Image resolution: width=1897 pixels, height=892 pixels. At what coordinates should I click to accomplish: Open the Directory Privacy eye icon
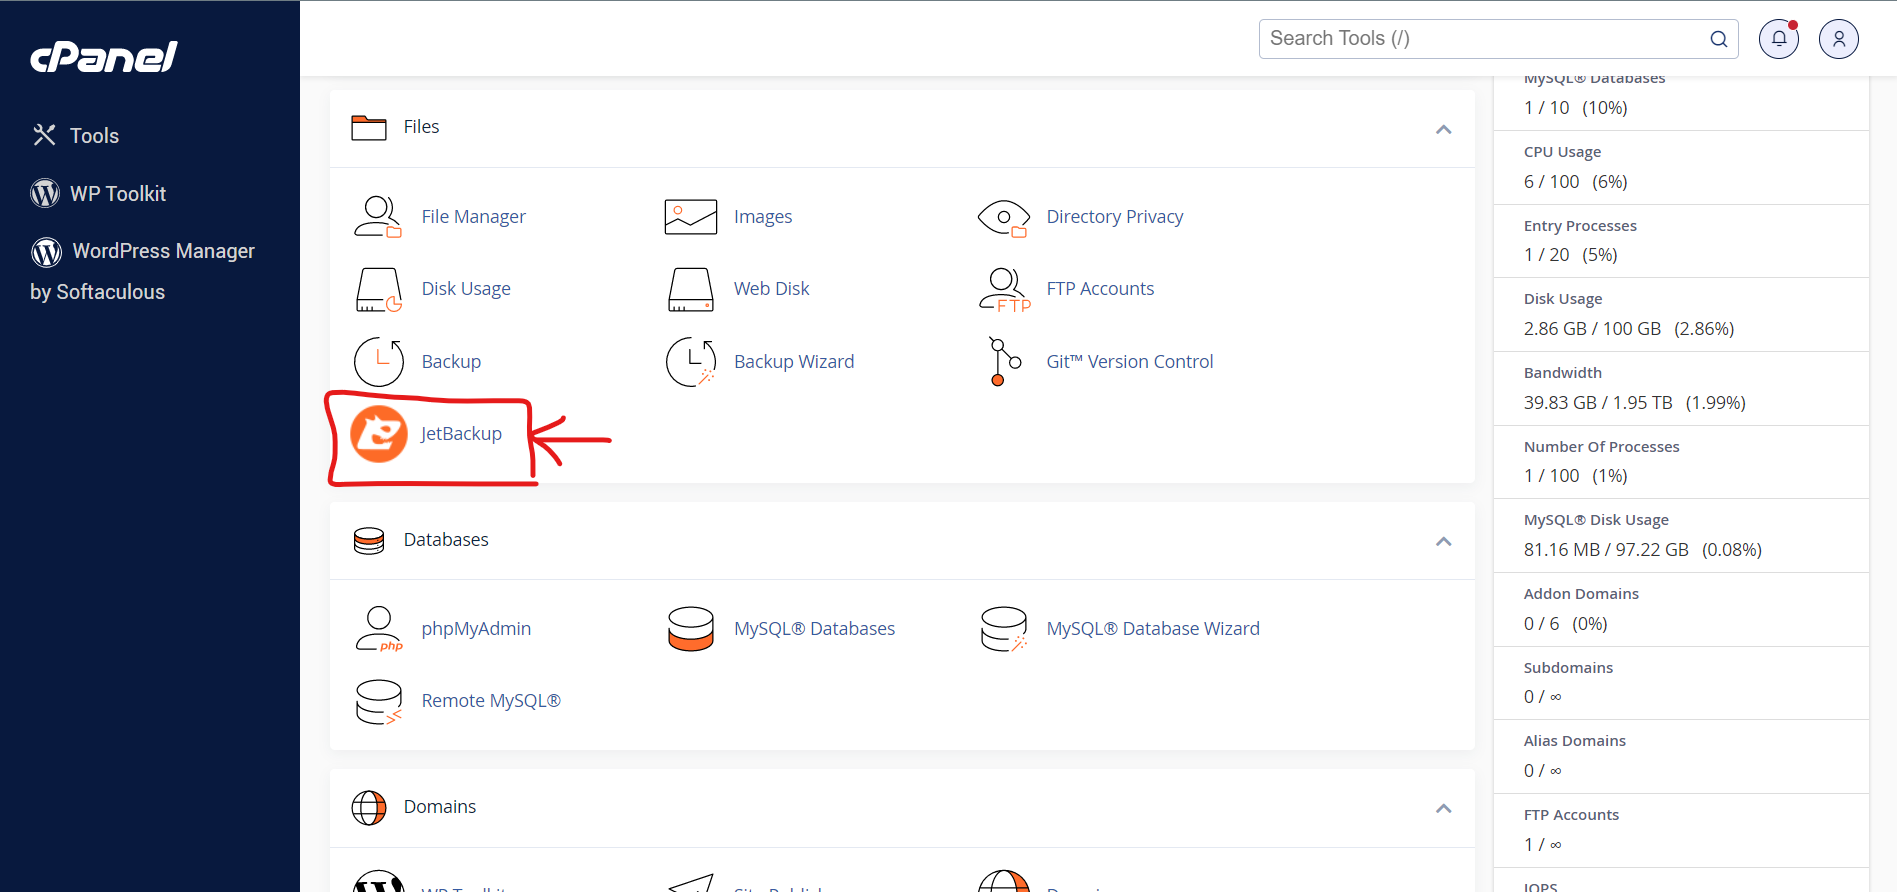[x=1004, y=217]
